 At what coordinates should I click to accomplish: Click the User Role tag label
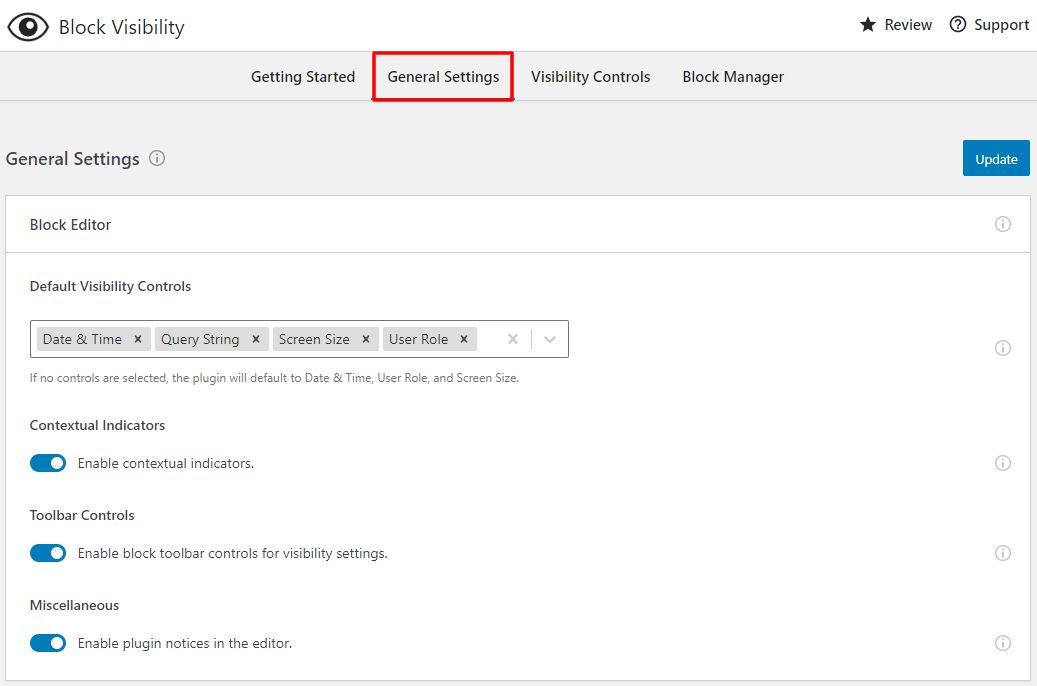pos(419,339)
